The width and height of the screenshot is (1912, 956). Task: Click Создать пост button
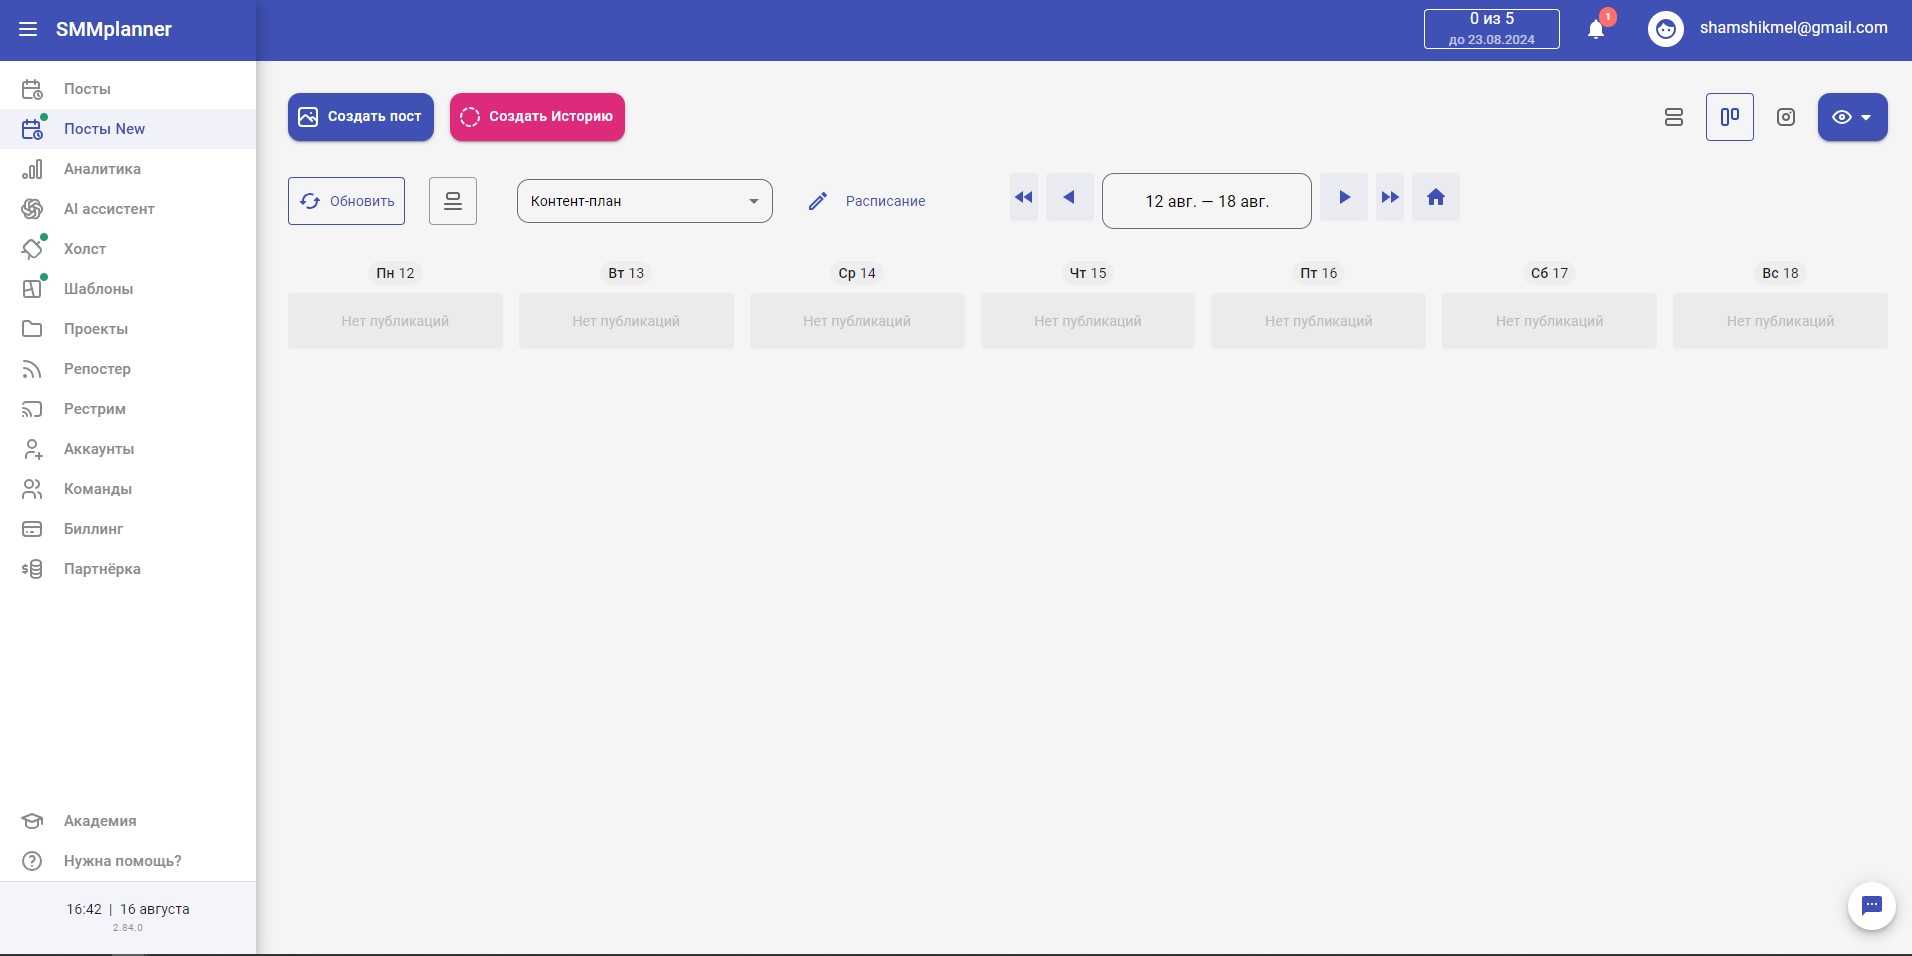[361, 117]
